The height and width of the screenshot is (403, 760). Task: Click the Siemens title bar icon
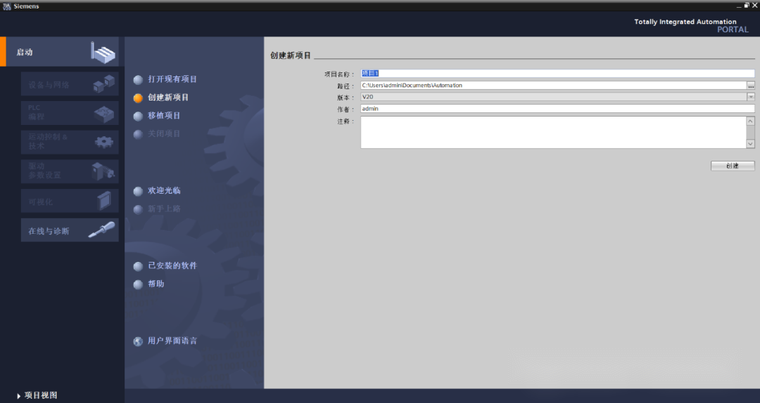click(x=6, y=6)
